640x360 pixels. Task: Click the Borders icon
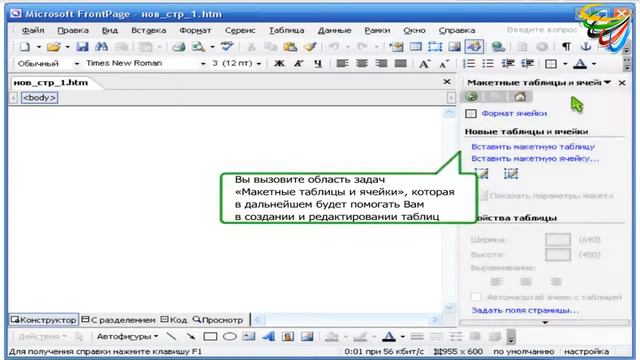coord(551,64)
